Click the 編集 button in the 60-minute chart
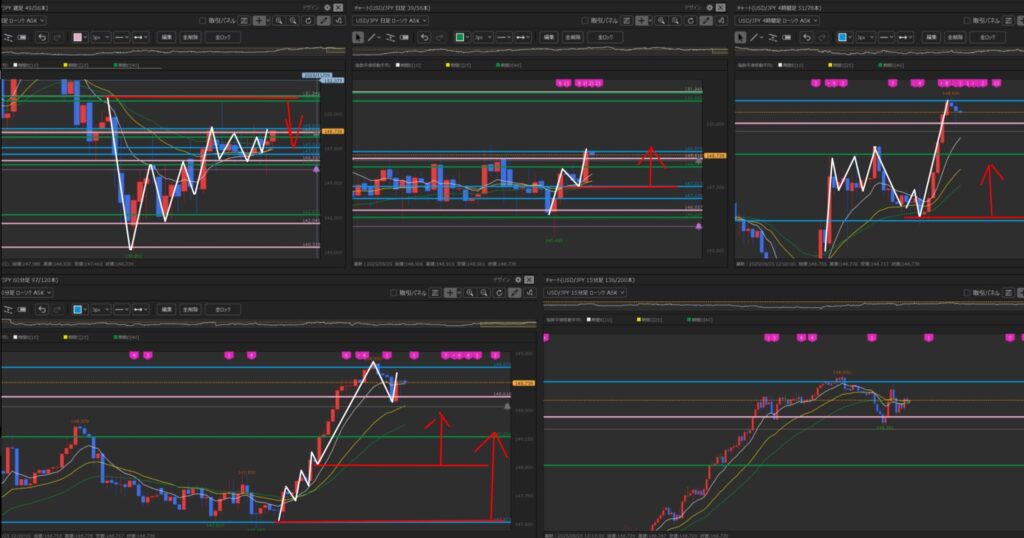The image size is (1024, 538). coord(167,310)
